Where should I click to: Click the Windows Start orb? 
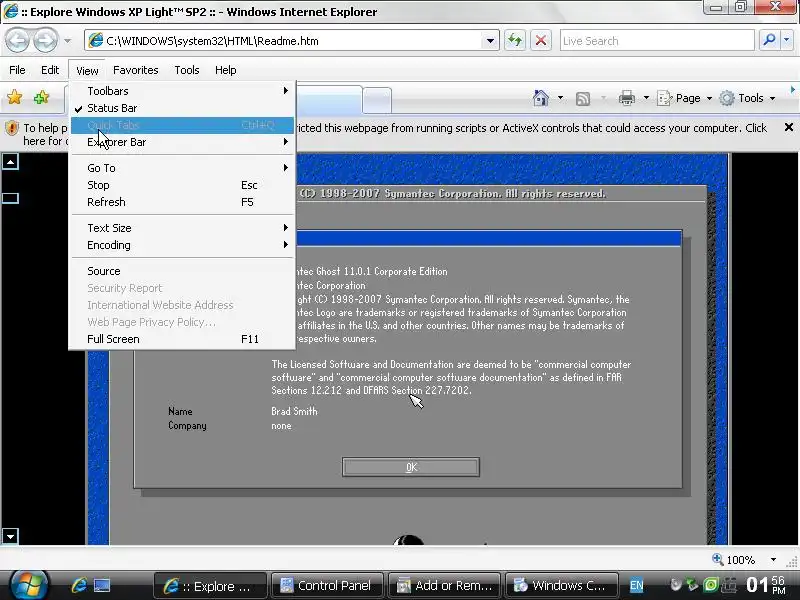coord(29,585)
